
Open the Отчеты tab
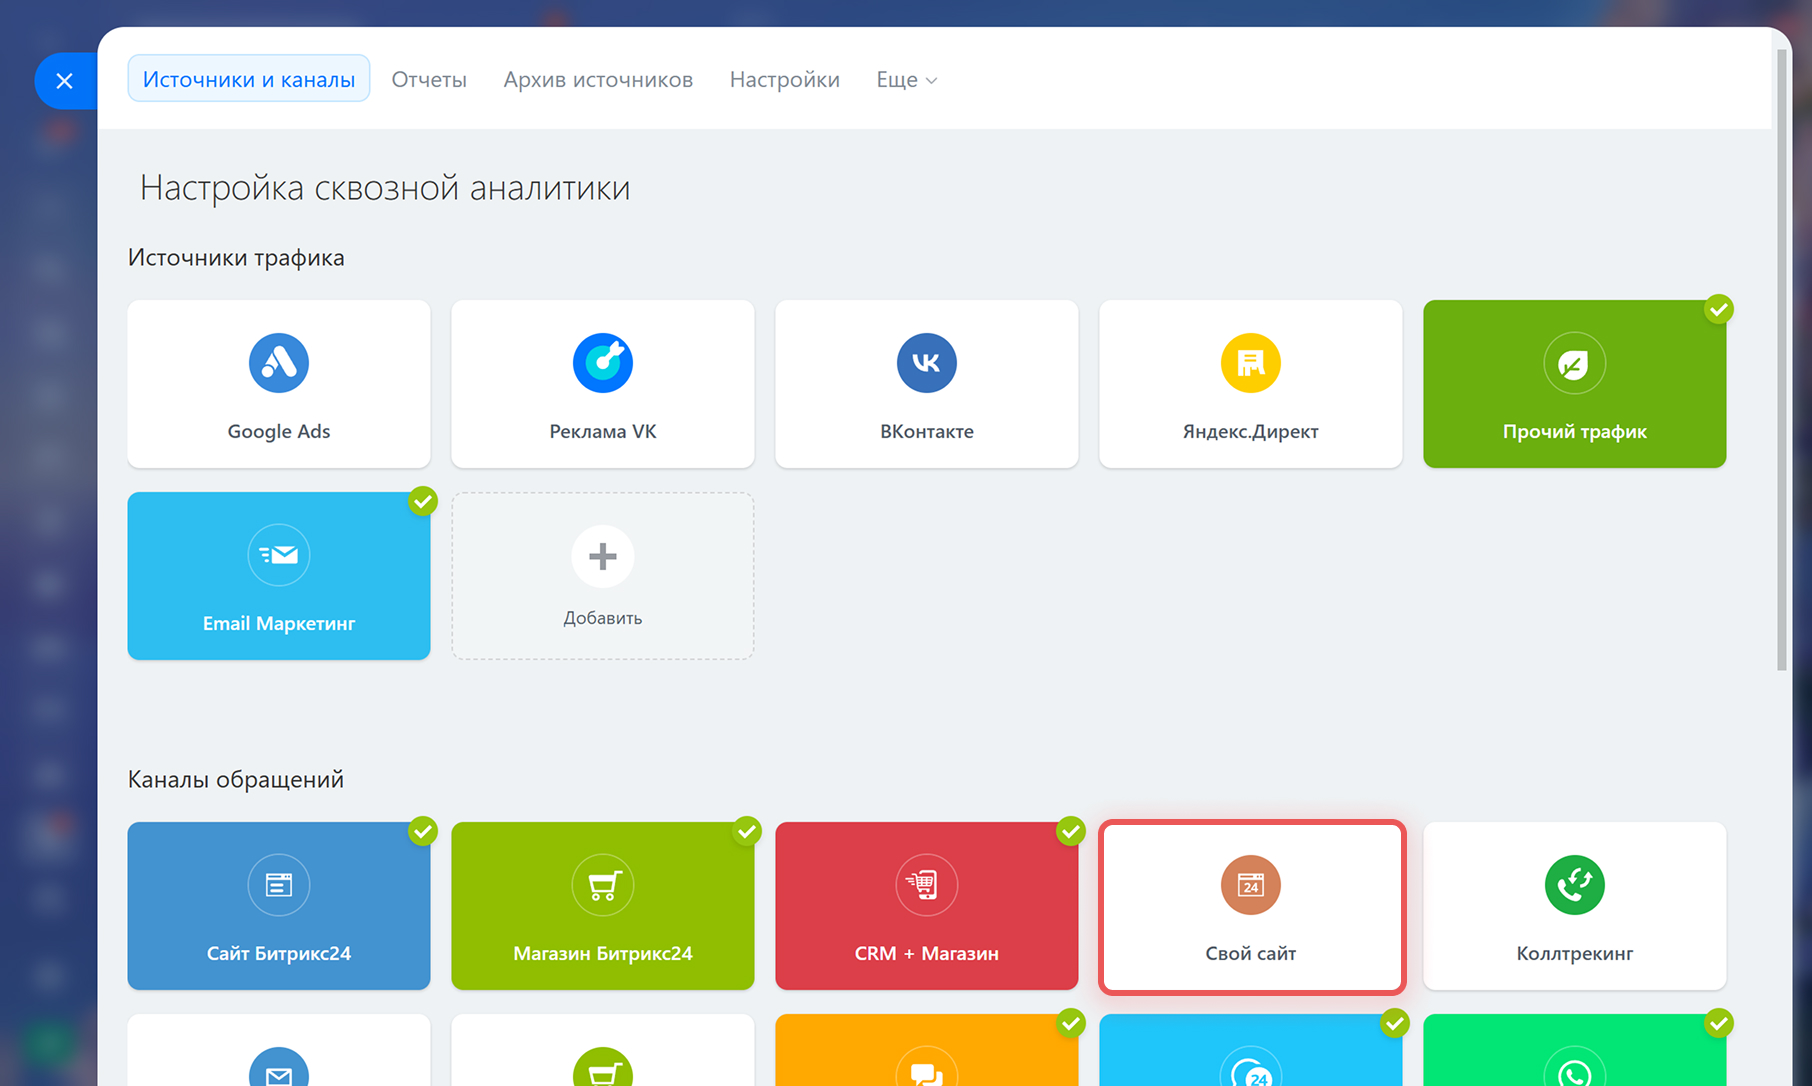429,80
